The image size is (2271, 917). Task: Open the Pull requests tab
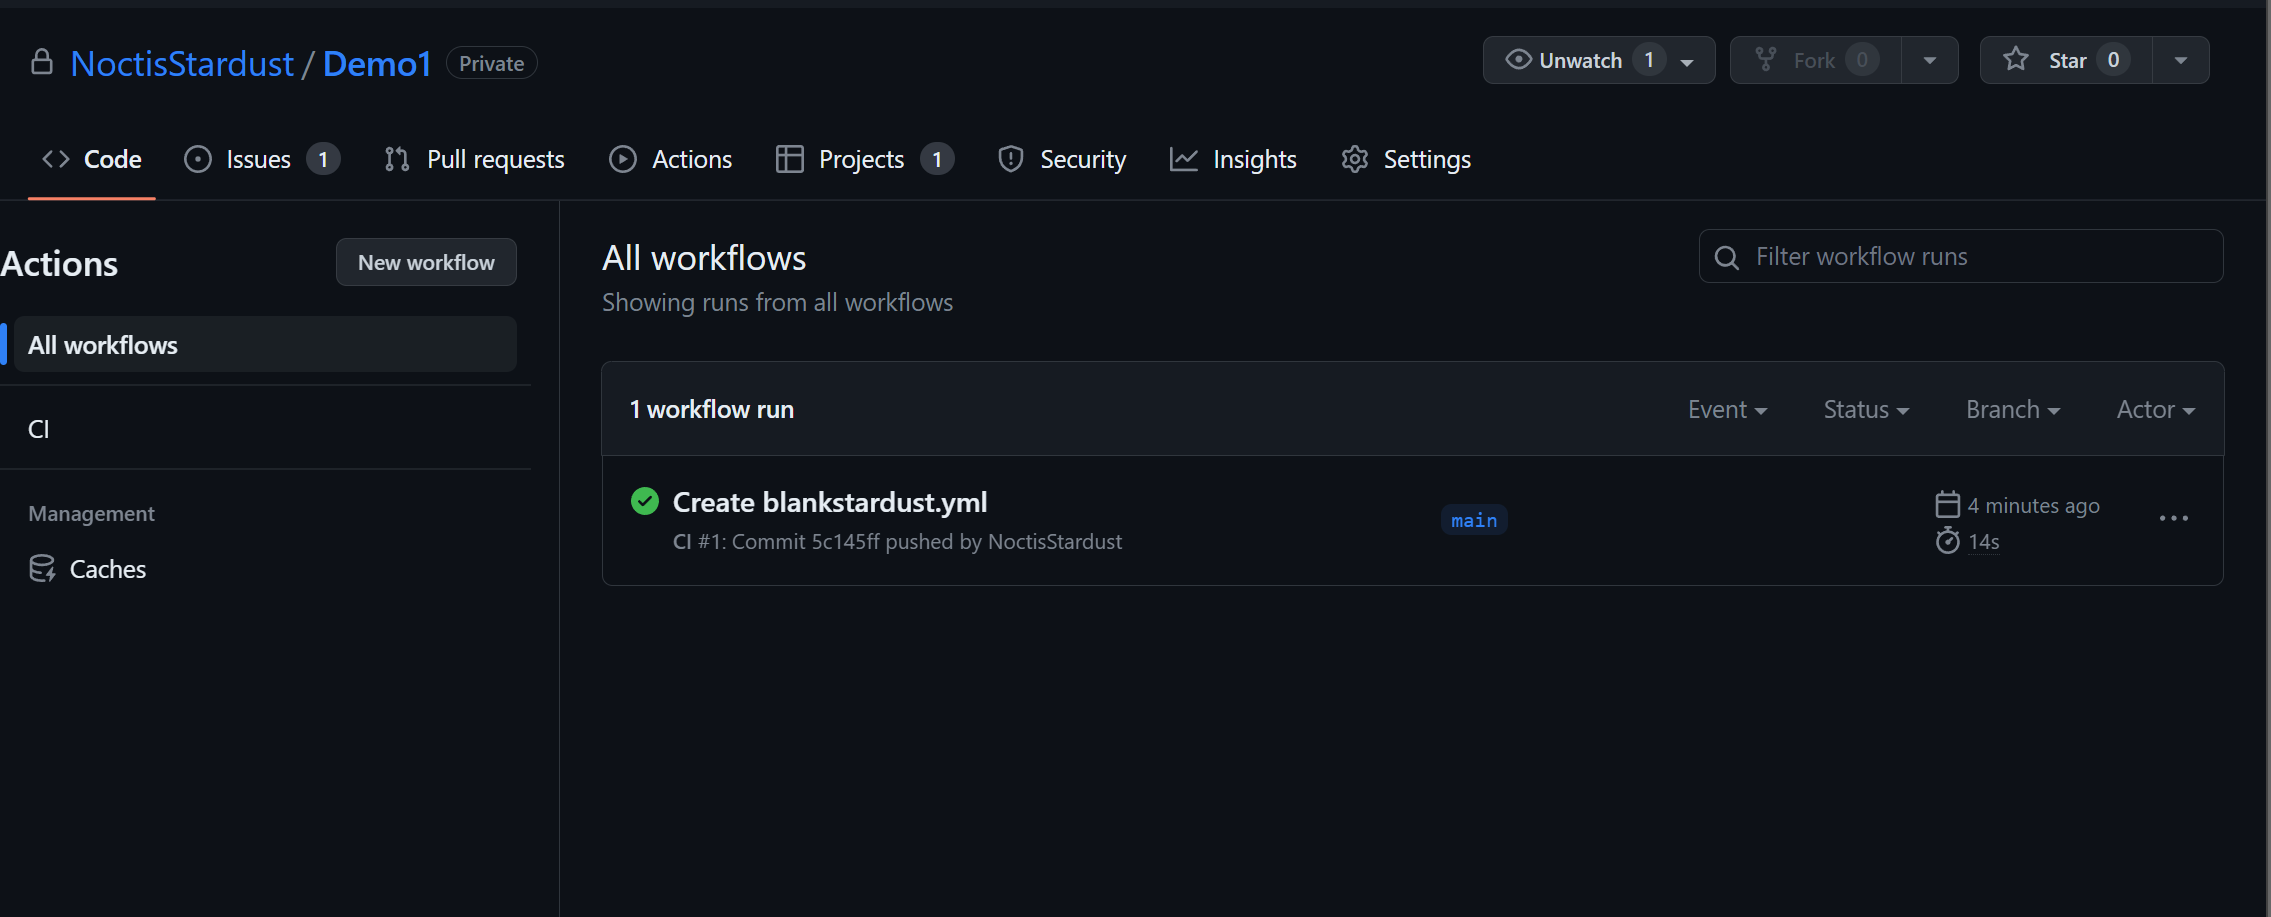click(x=474, y=159)
